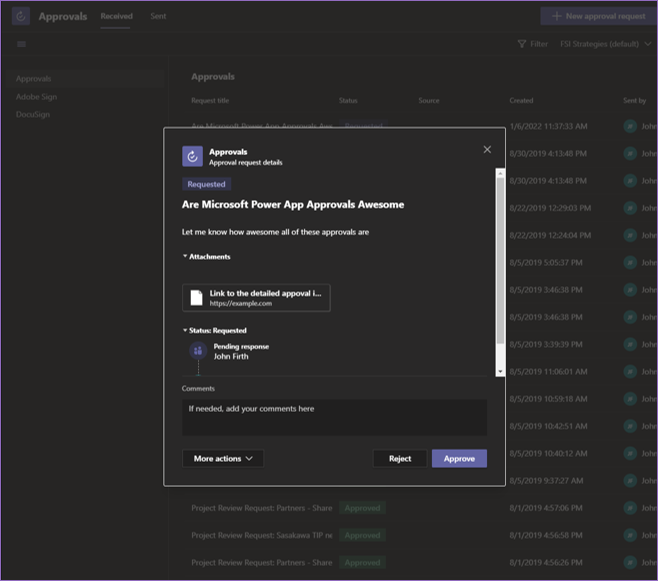
Task: Click the Source column header
Action: pyautogui.click(x=428, y=101)
